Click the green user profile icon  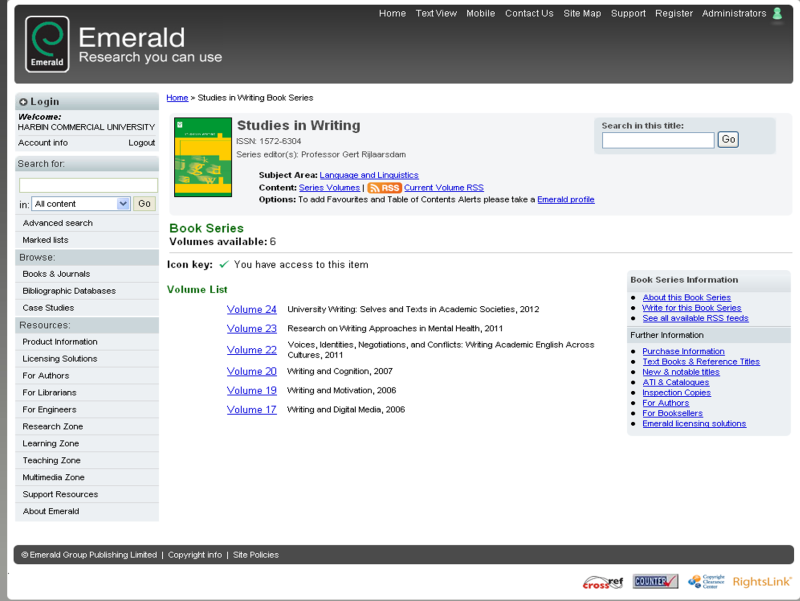pos(777,14)
